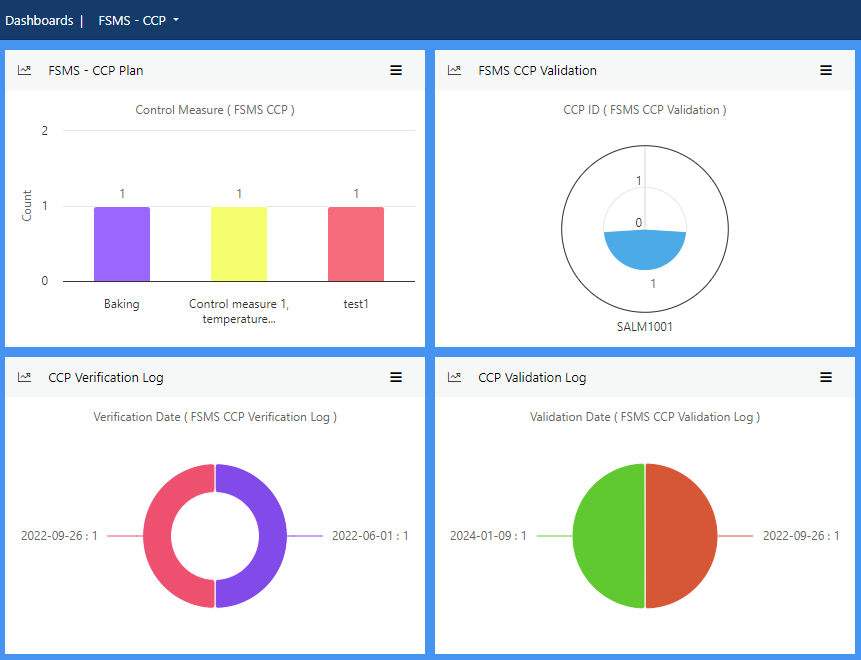This screenshot has width=861, height=660.
Task: Click the 2024-01-09 : 1 pie label
Action: point(488,536)
